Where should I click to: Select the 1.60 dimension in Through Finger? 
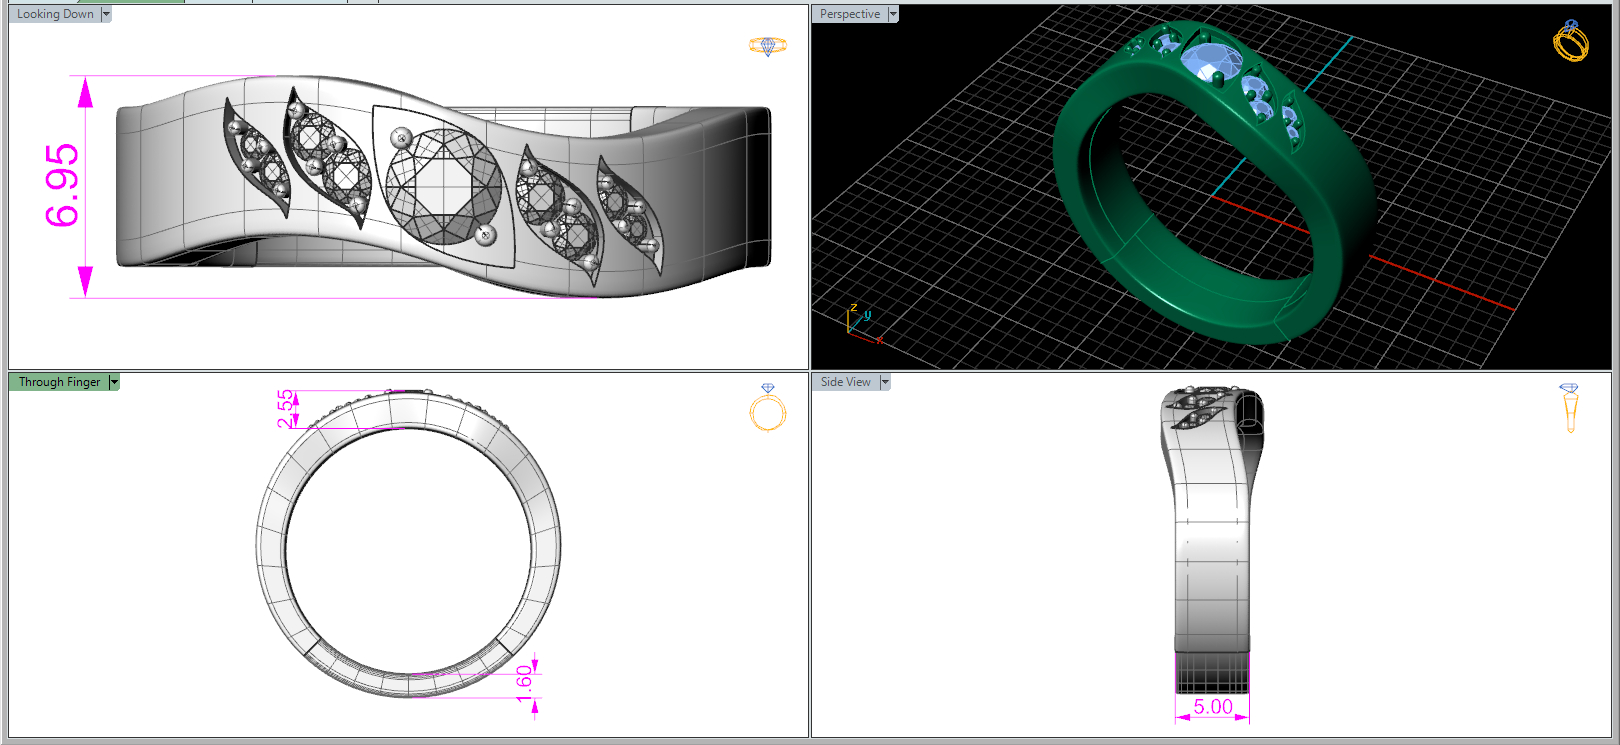tap(523, 685)
